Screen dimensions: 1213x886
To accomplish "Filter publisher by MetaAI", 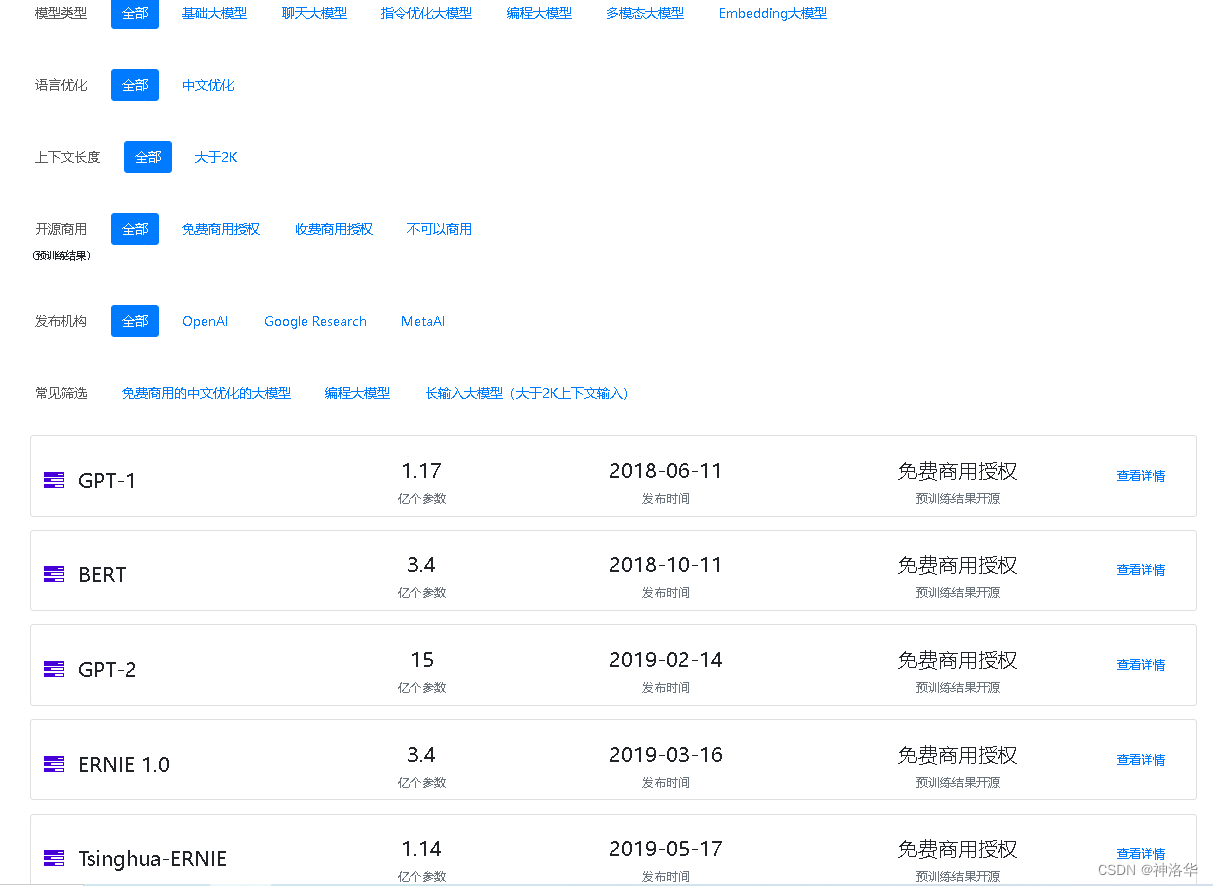I will (423, 322).
